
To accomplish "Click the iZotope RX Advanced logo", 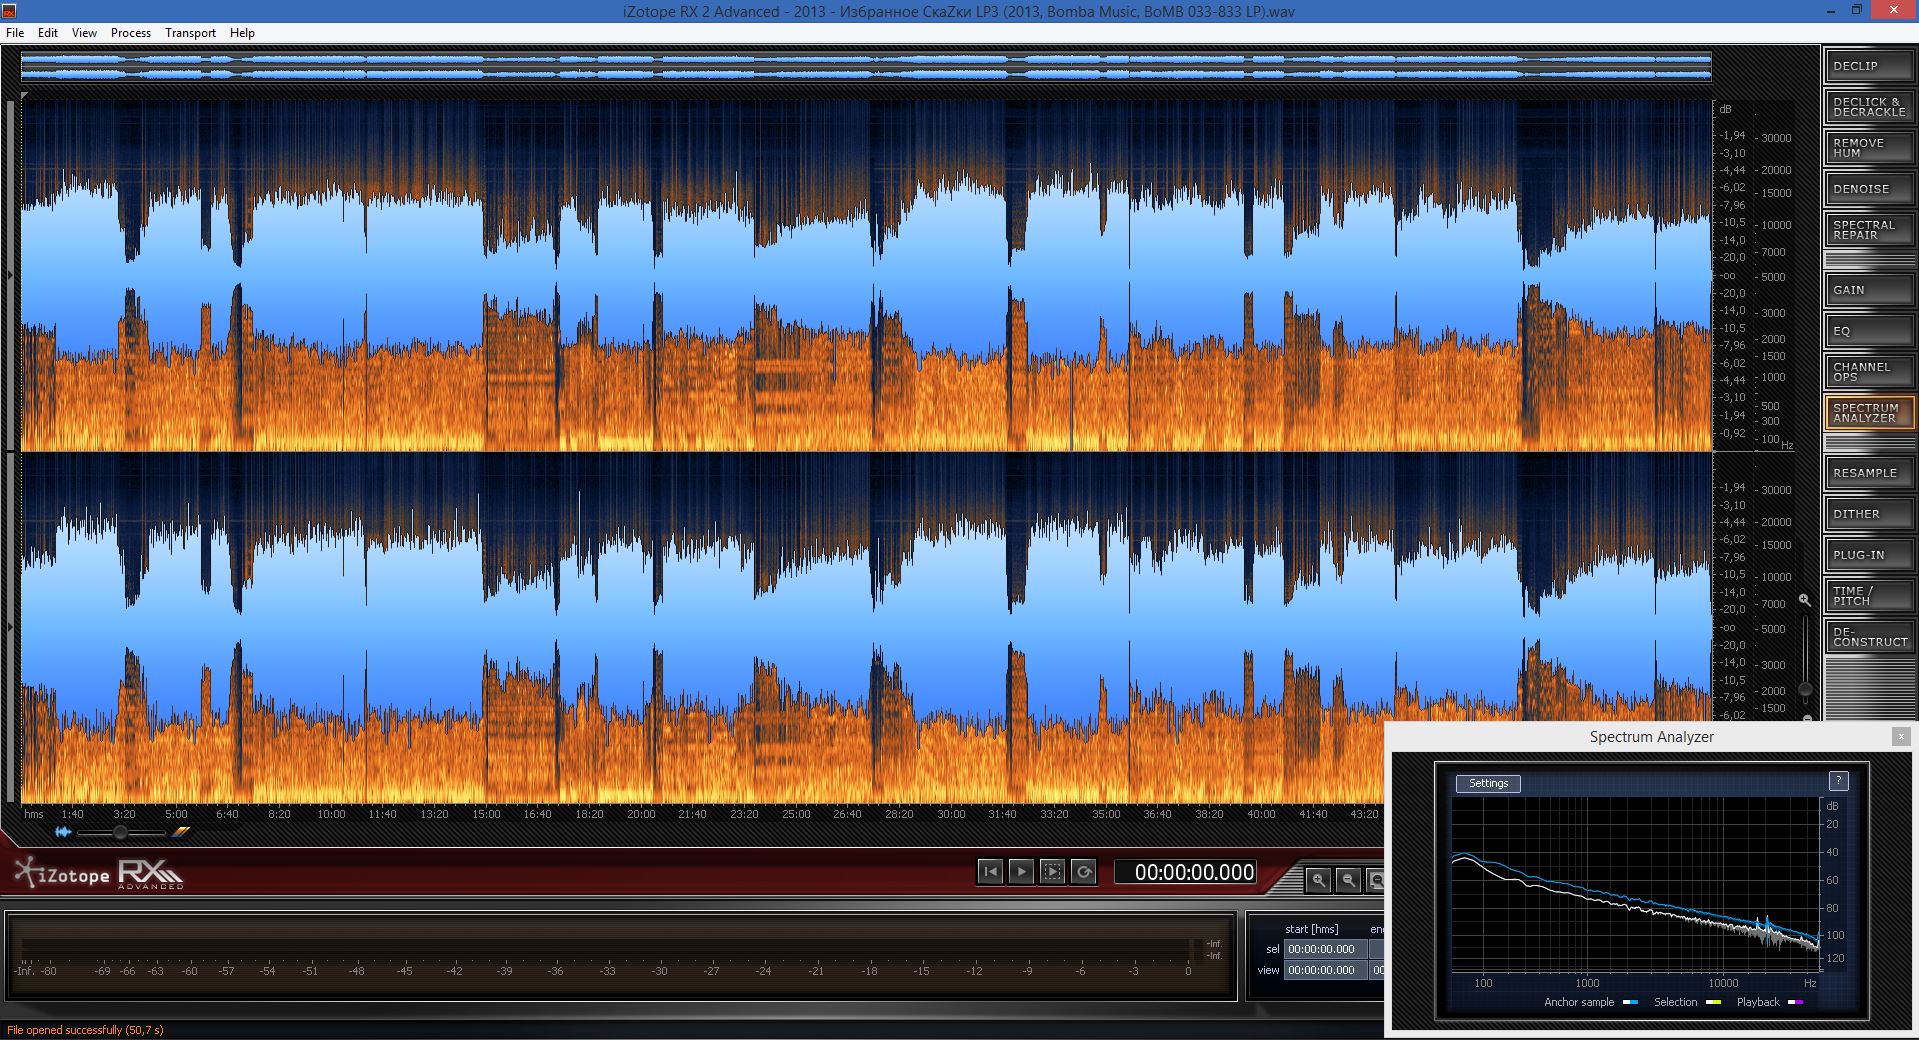I will coord(99,874).
